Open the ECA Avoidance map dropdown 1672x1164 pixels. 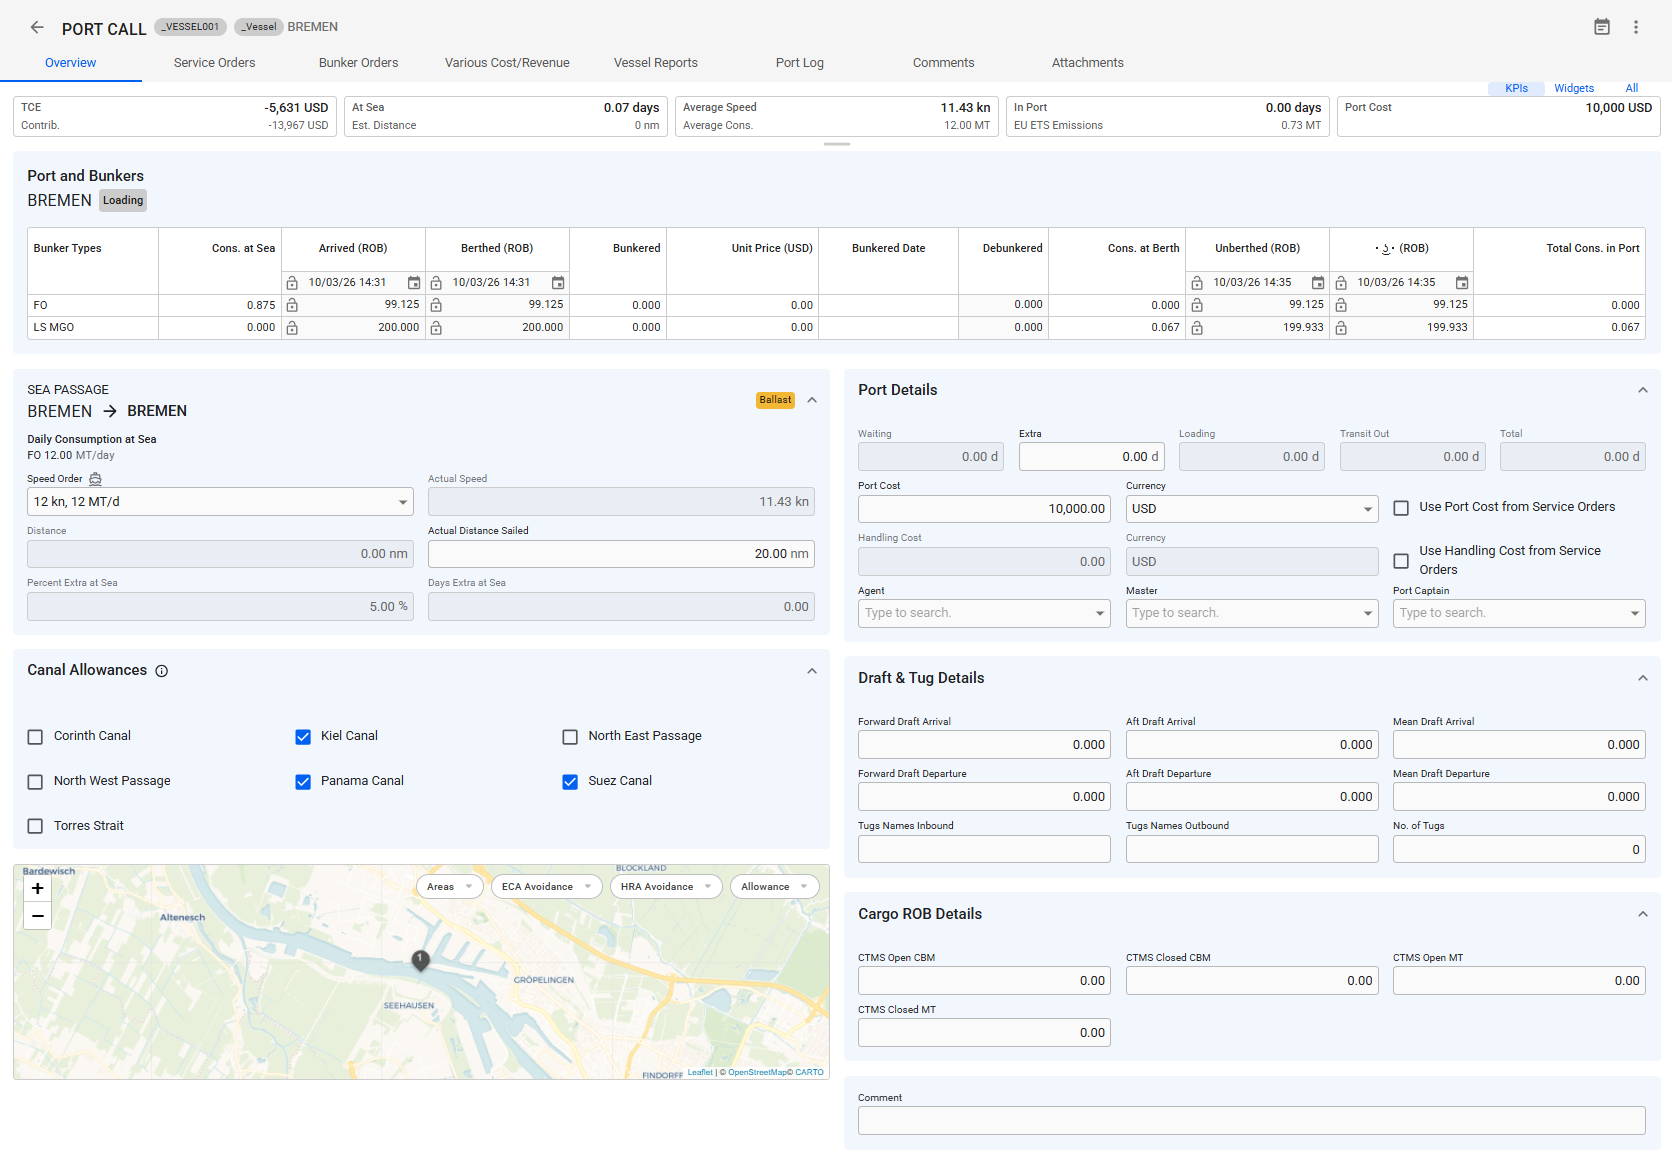[546, 887]
